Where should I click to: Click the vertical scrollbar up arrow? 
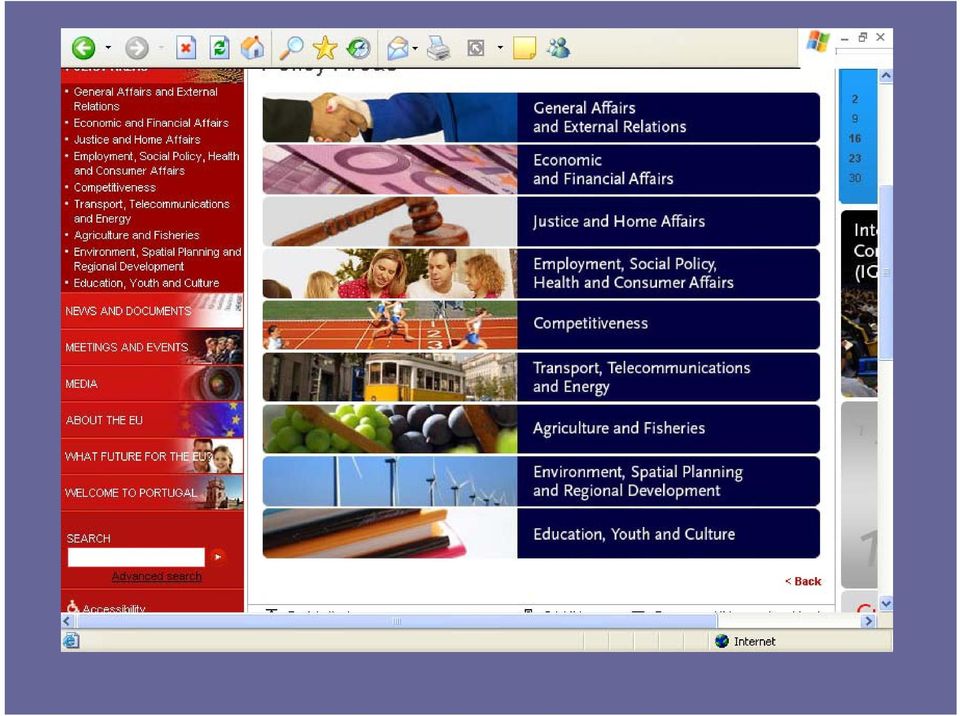(886, 76)
